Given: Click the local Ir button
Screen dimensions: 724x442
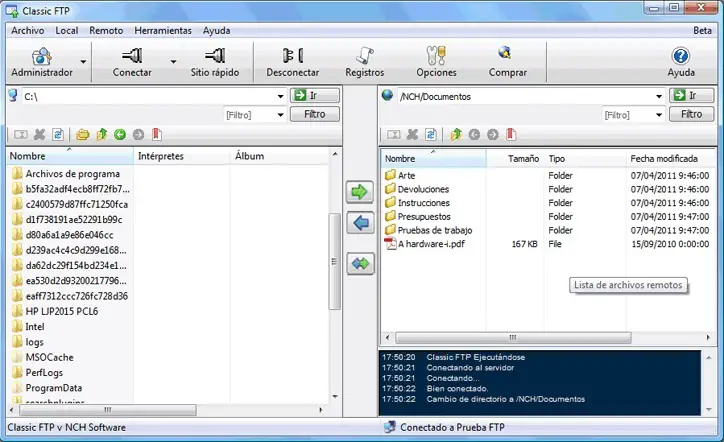Looking at the screenshot, I should point(315,96).
